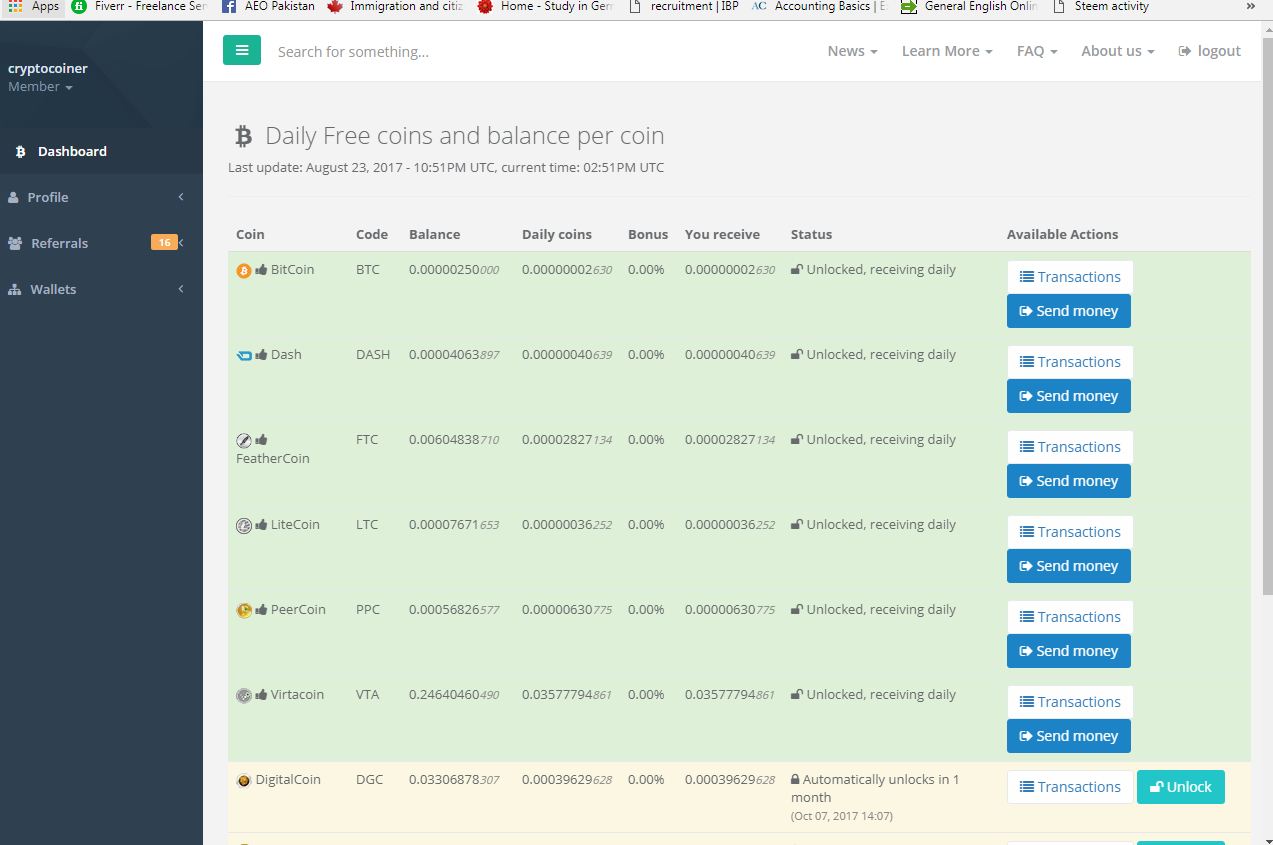1273x845 pixels.
Task: Click the locked padlock icon in DigitalCoin status
Action: point(795,779)
